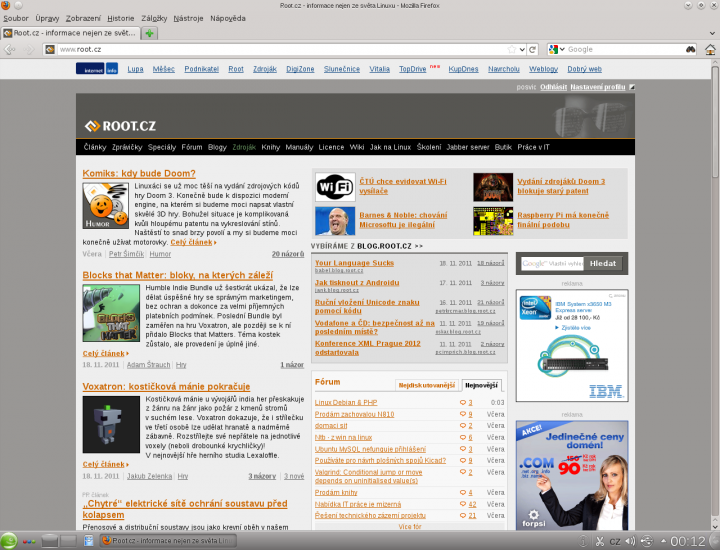Open Voxatron: kostičková mánie pokračuje headline
The height and width of the screenshot is (550, 720).
click(166, 387)
